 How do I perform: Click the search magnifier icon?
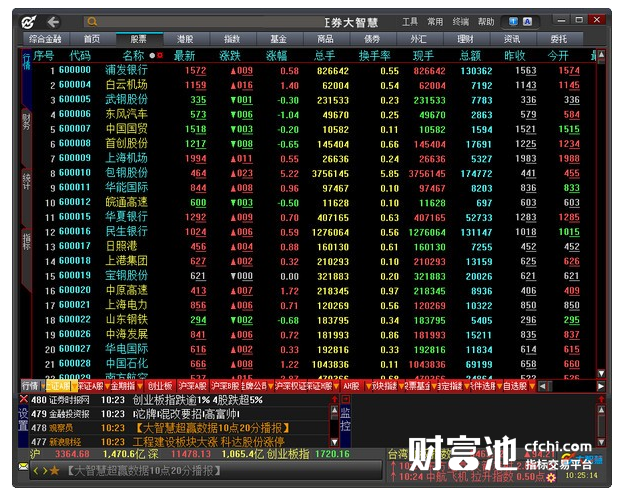coord(92,22)
